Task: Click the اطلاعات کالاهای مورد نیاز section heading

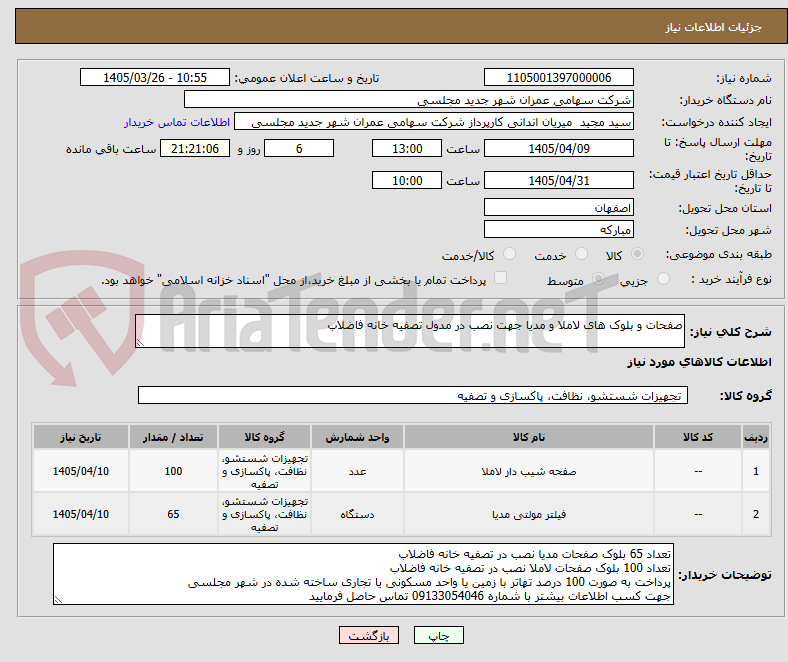Action: 699,362
